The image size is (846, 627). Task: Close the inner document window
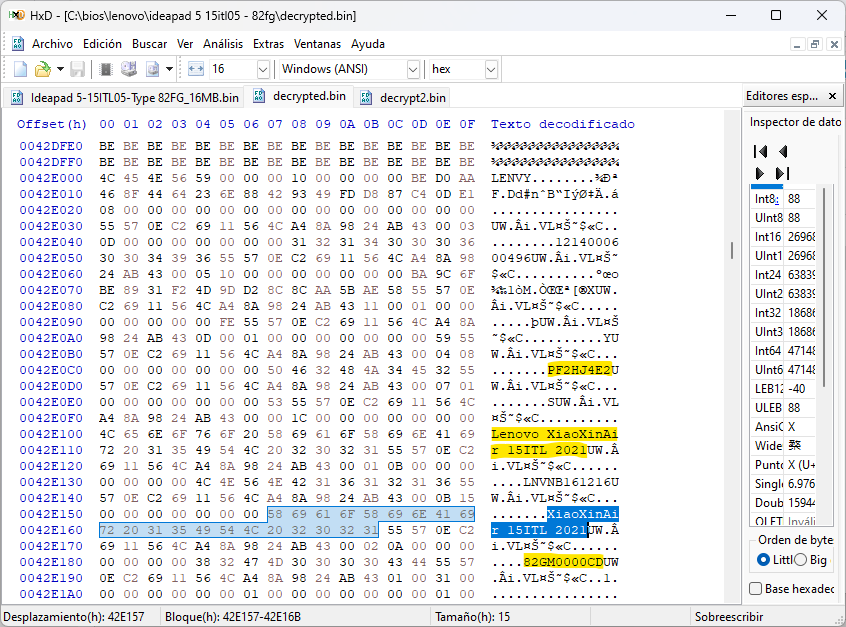[x=834, y=45]
